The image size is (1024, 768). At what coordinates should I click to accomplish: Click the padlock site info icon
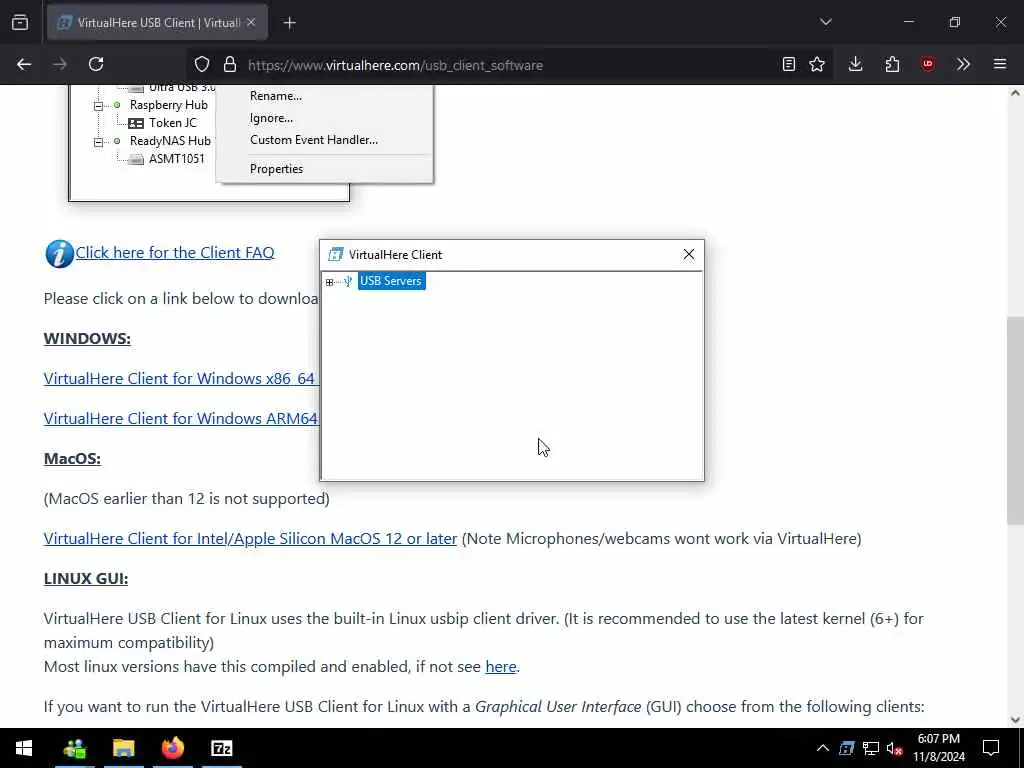pyautogui.click(x=229, y=65)
